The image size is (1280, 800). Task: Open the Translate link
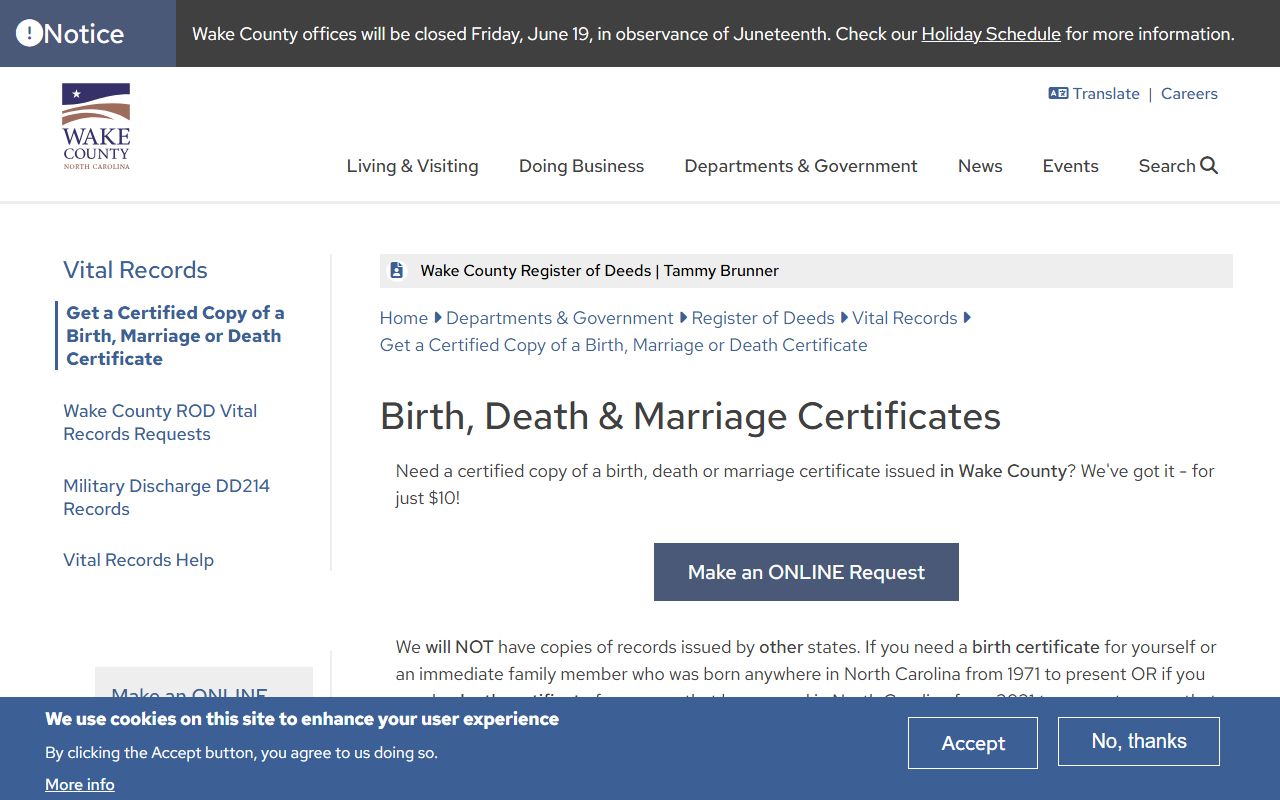pos(1106,93)
